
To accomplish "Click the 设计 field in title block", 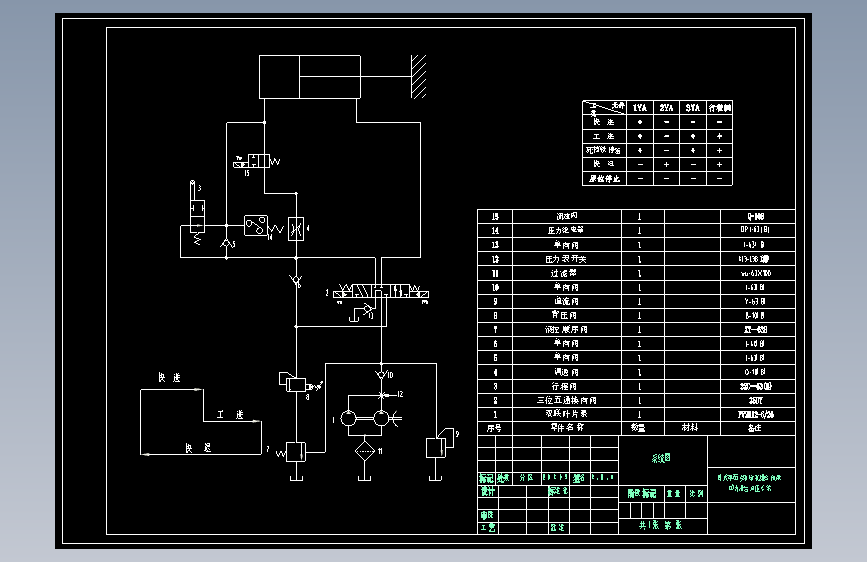I will click(488, 491).
